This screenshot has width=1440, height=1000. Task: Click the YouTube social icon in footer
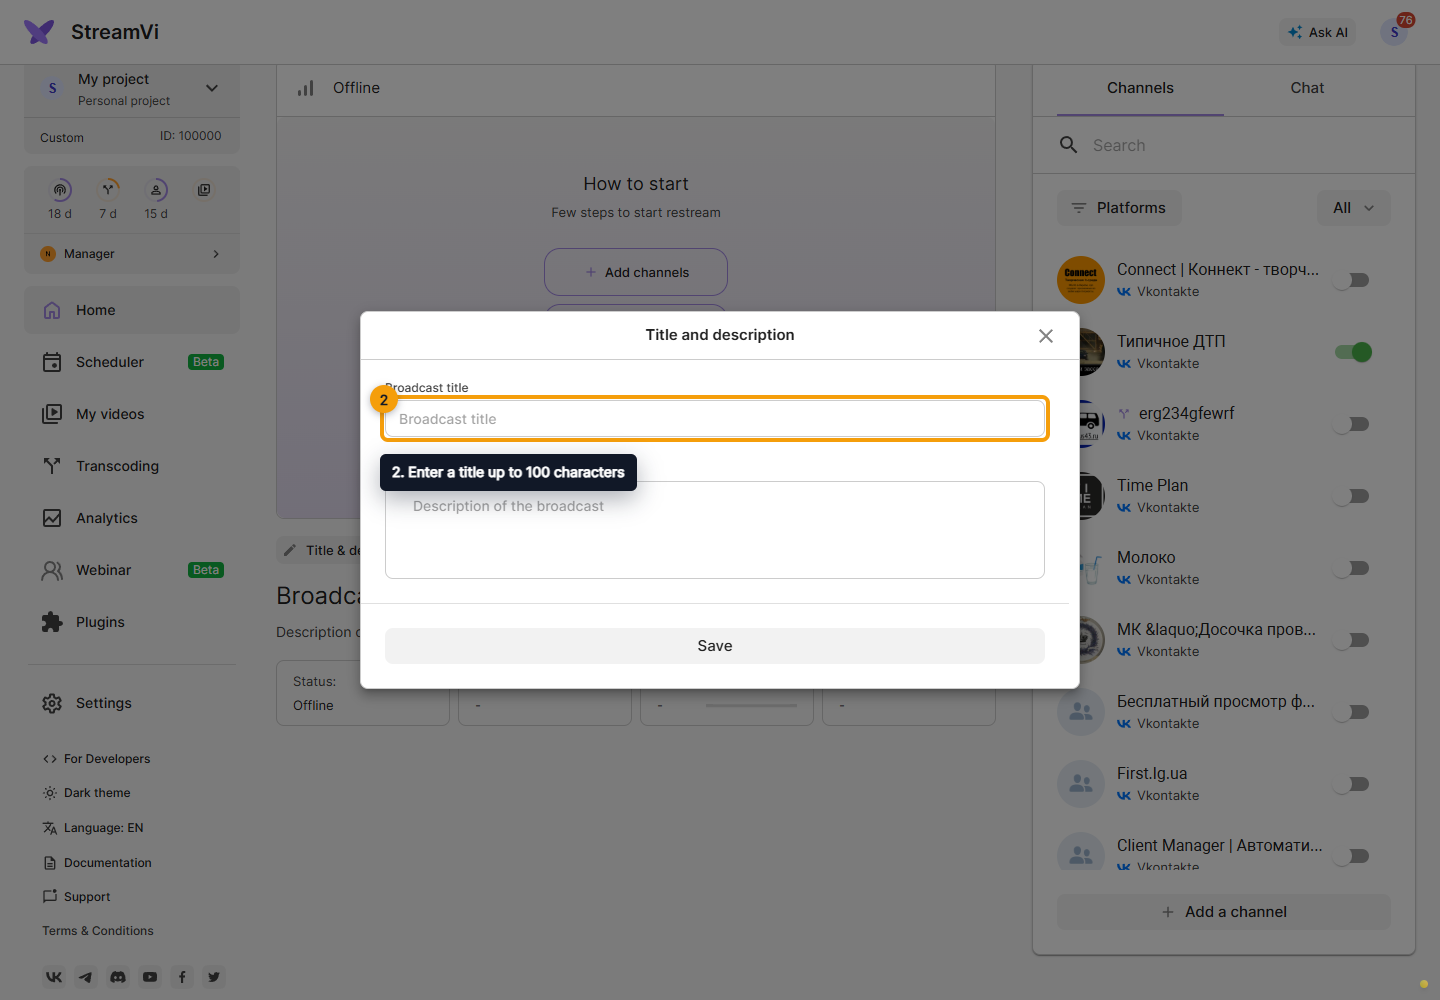pos(150,977)
